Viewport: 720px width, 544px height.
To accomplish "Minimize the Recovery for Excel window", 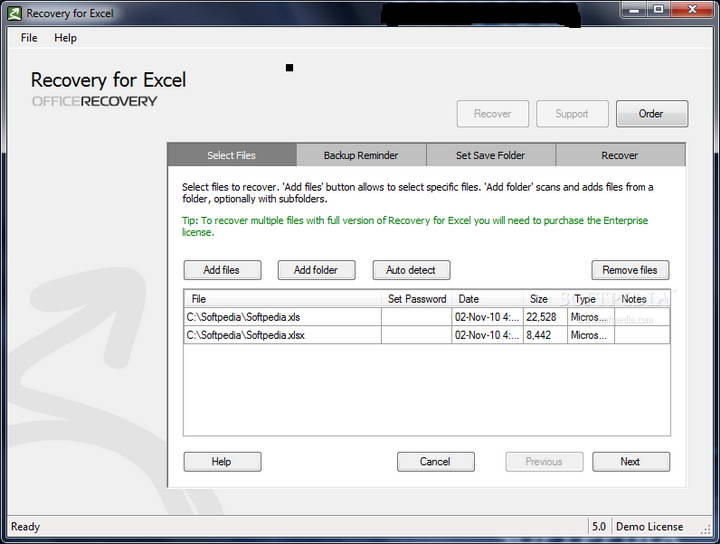I will tap(634, 10).
